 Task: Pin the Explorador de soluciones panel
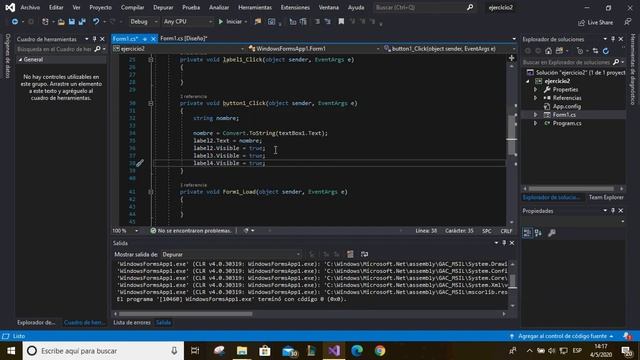pos(613,39)
